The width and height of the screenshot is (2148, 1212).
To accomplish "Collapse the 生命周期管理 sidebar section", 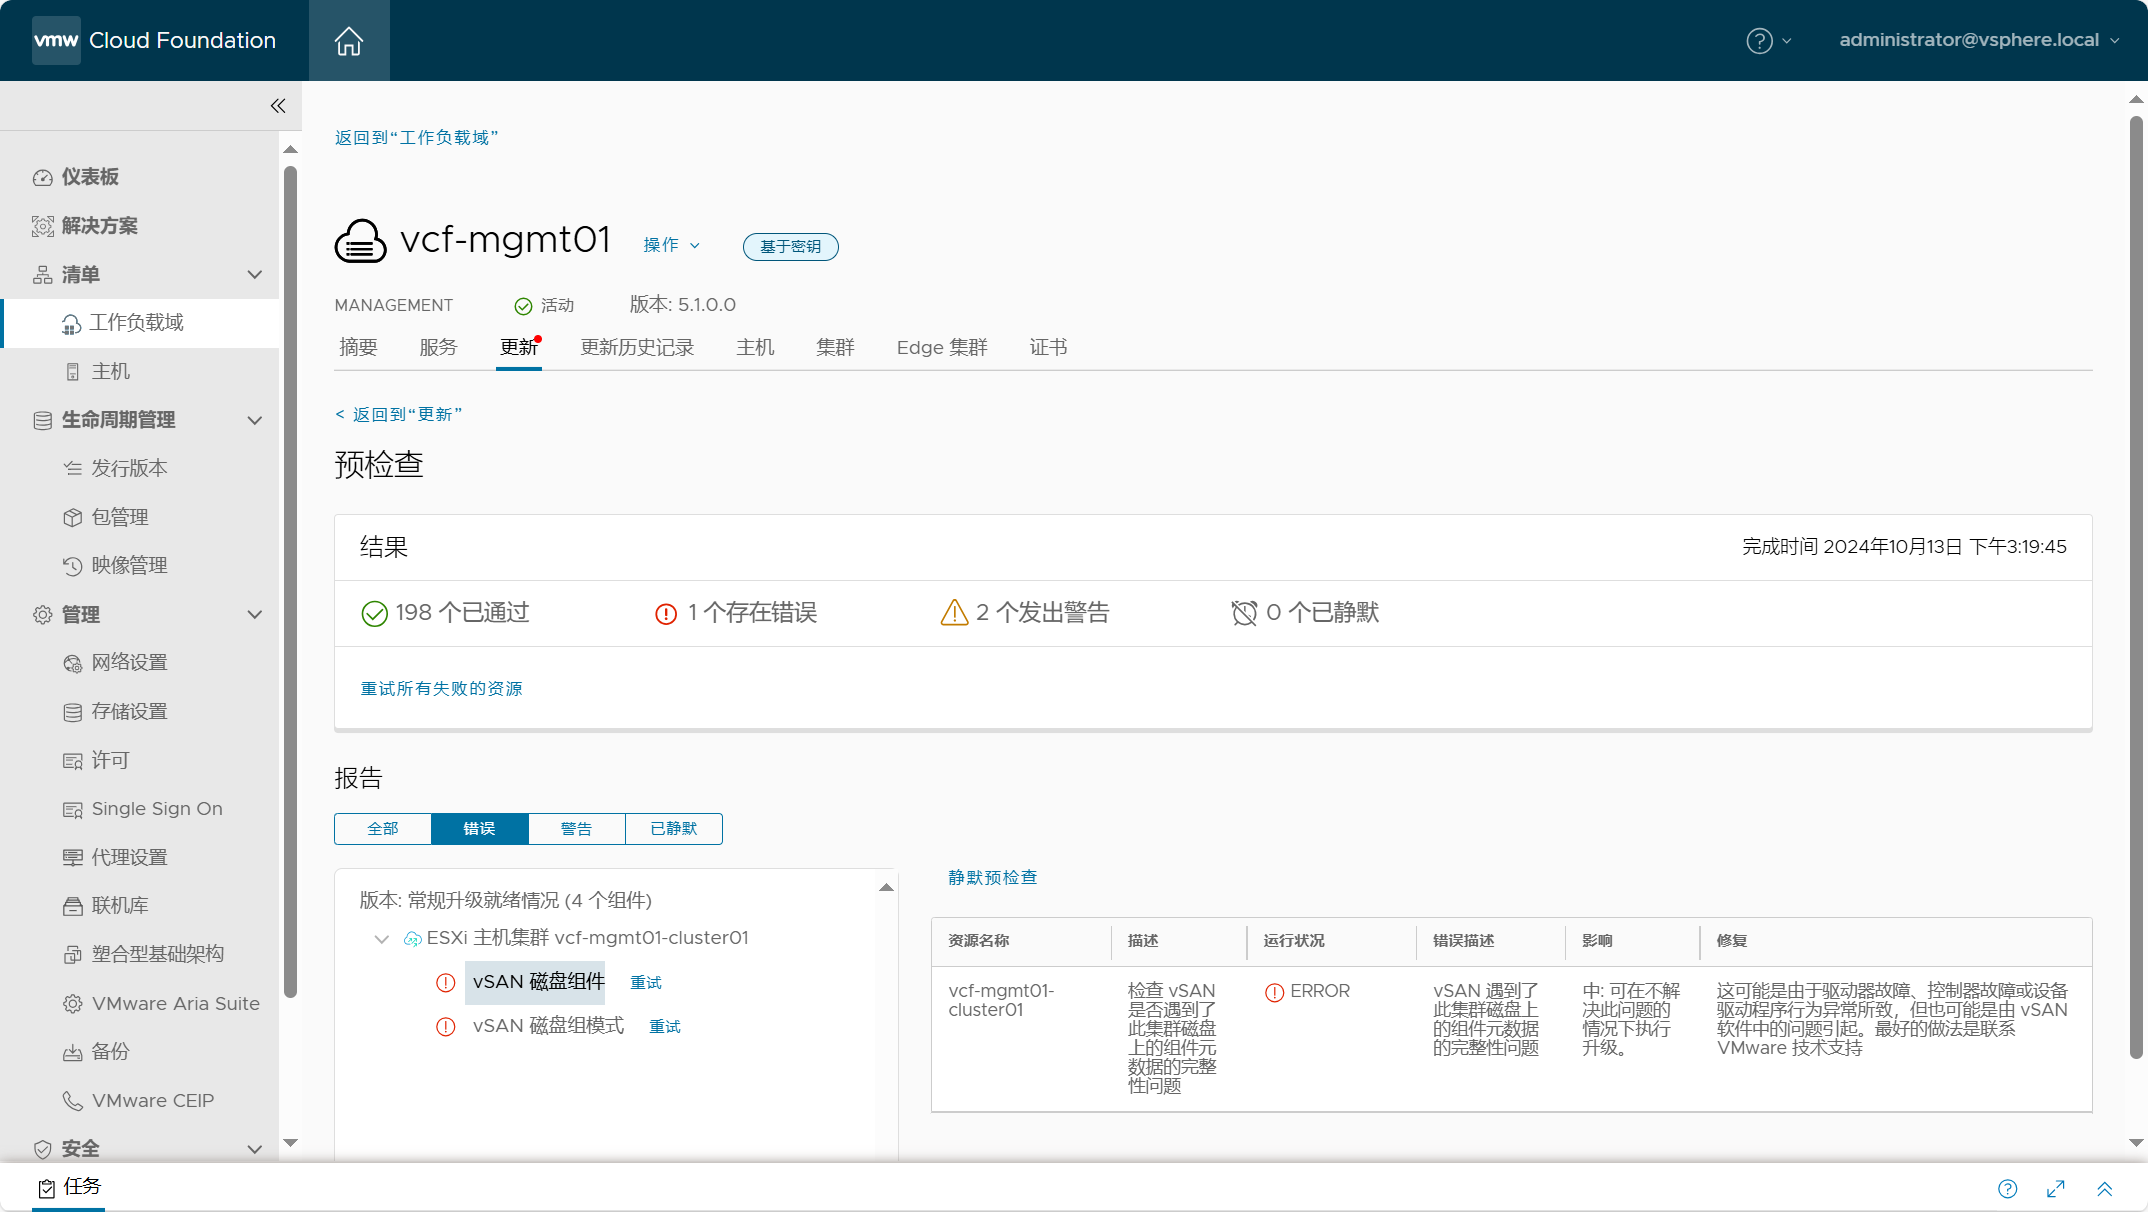I will (255, 421).
